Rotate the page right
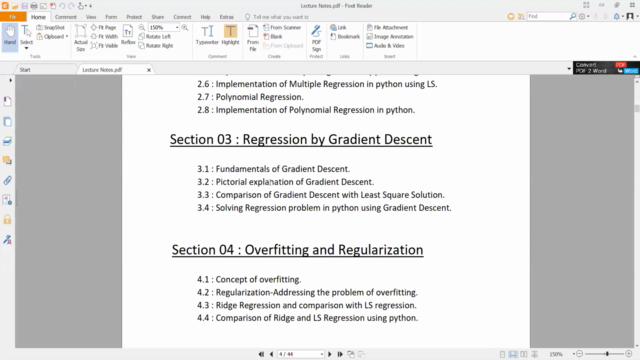 (156, 45)
